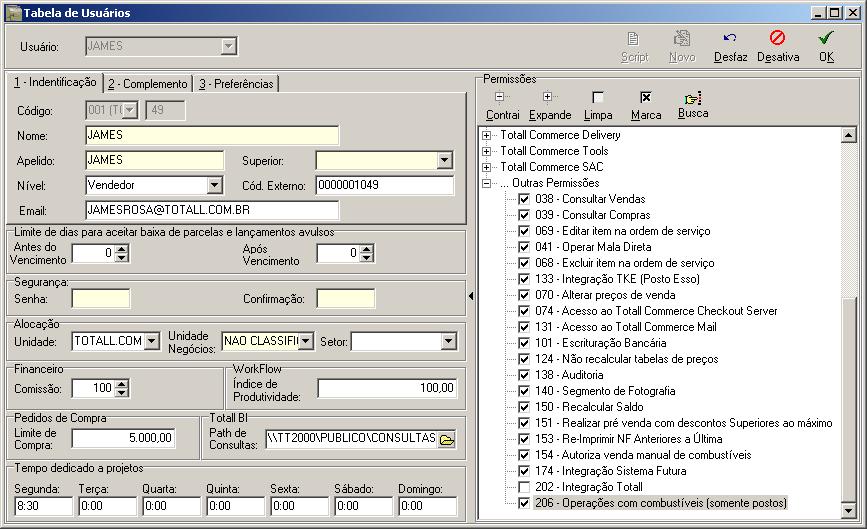Click the Desfaz undo icon
Image resolution: width=867 pixels, height=529 pixels.
[730, 38]
